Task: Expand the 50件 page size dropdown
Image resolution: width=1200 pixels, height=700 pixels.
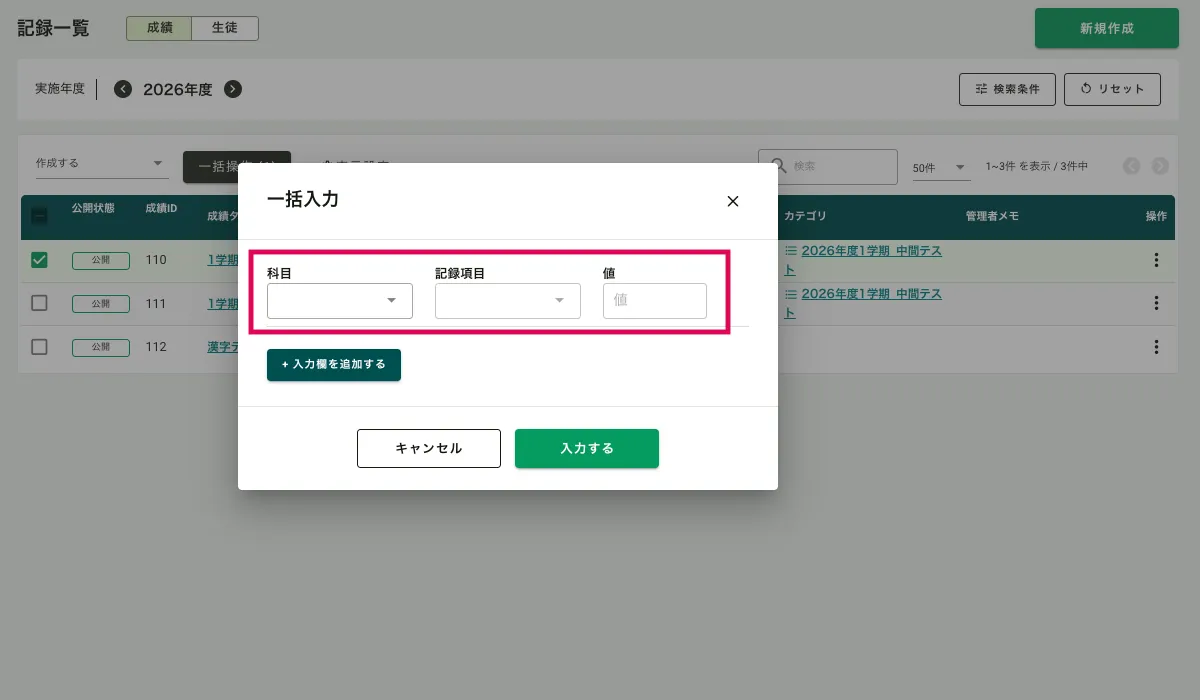Action: pyautogui.click(x=940, y=167)
